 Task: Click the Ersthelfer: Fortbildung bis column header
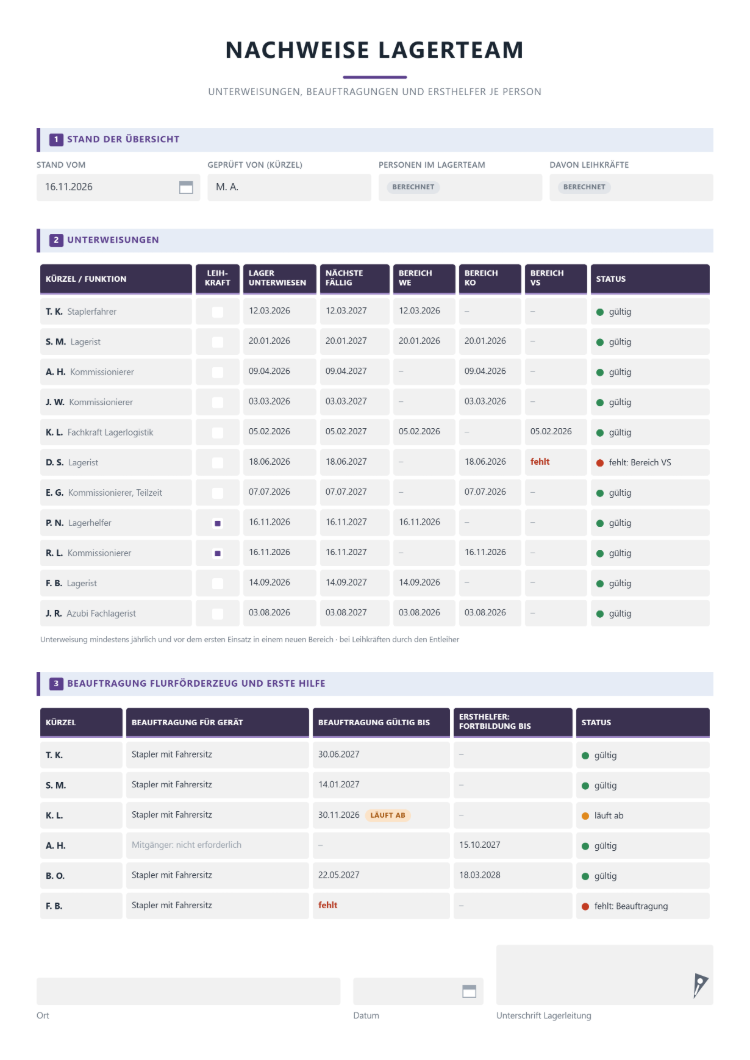click(x=513, y=722)
